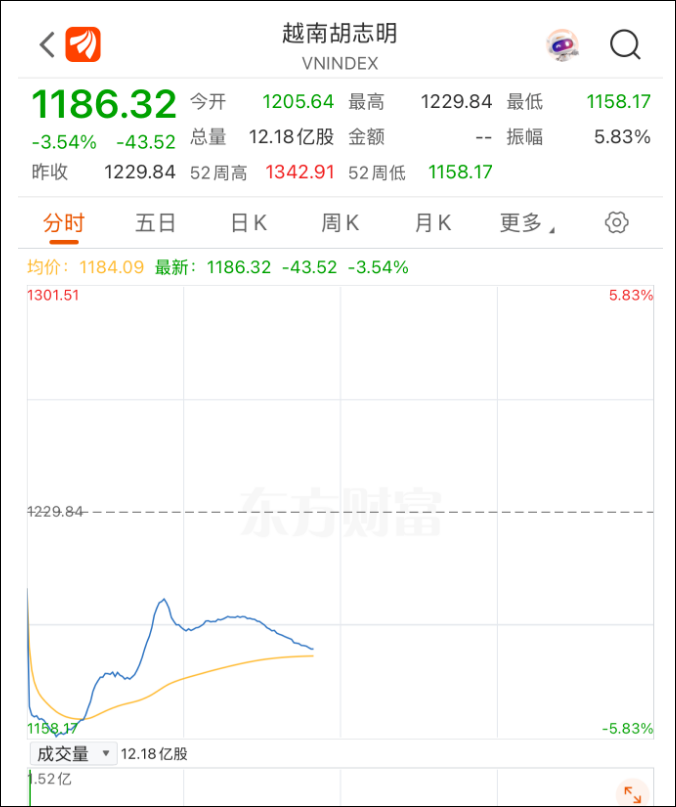Click the orange Eastmoney app logo

[x=84, y=44]
